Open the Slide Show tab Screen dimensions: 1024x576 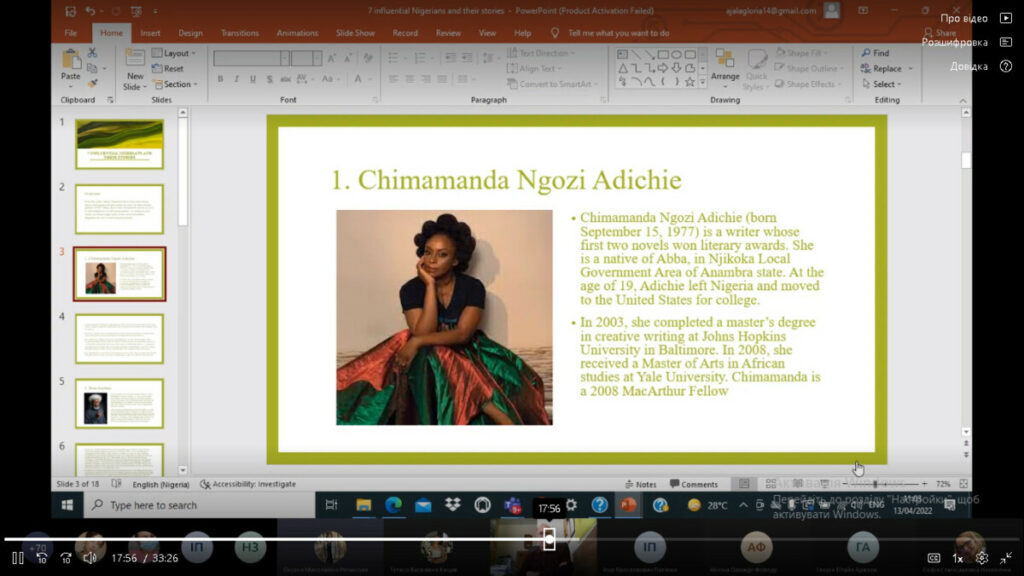tap(355, 33)
